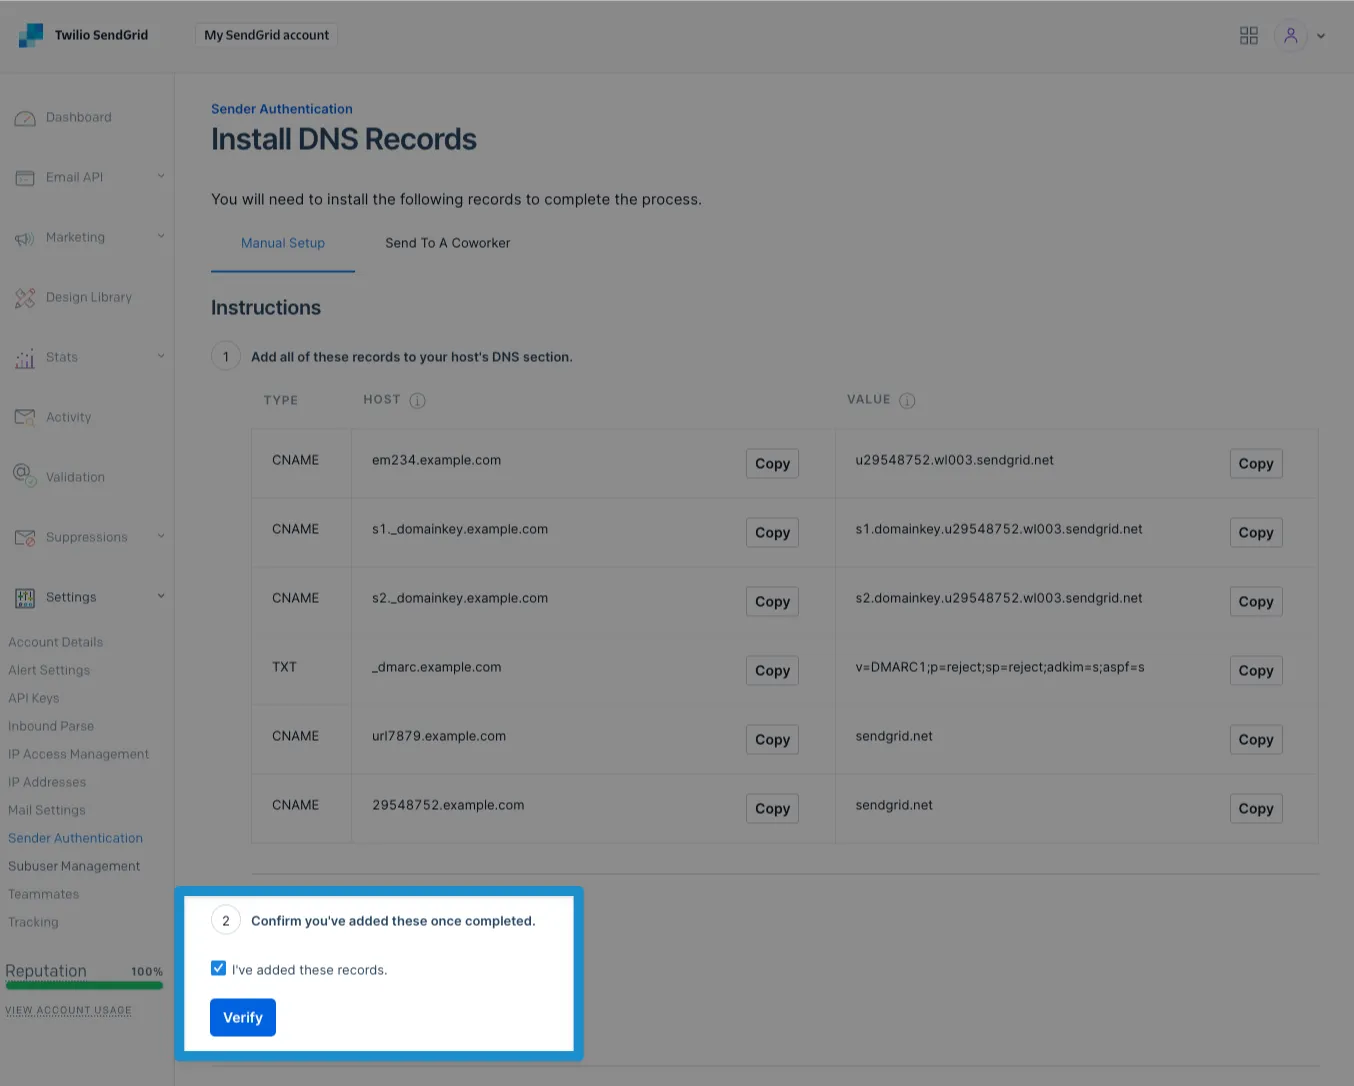
Task: Copy host s1._domainkey.example.com
Action: click(772, 533)
